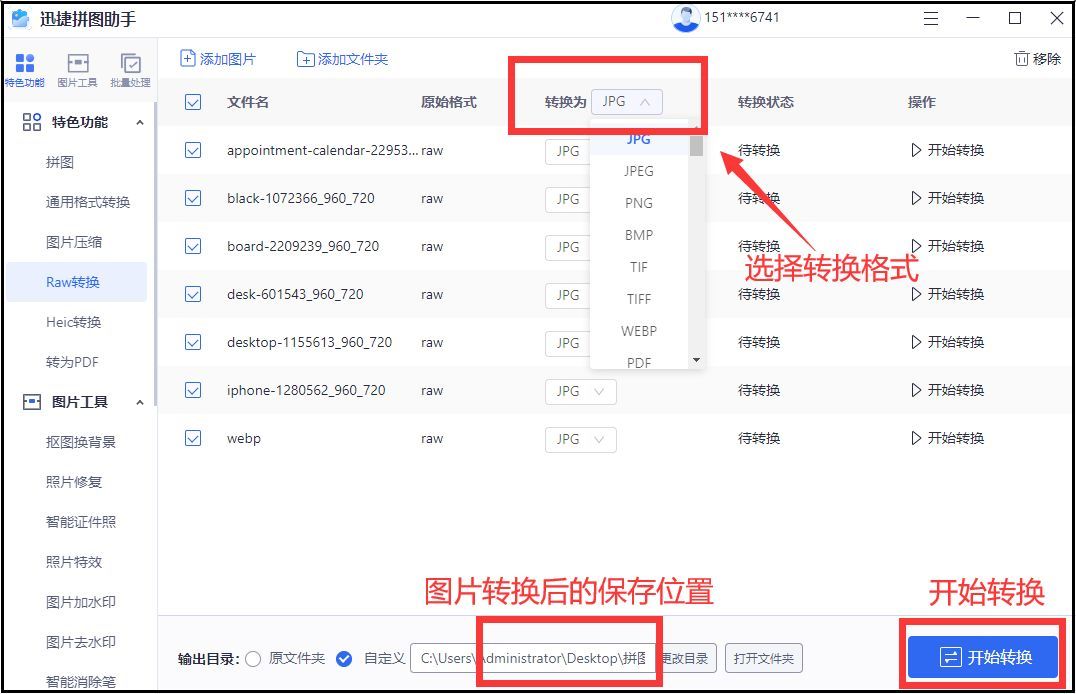Toggle the select-all header checkbox
The width and height of the screenshot is (1076, 694).
(x=193, y=102)
